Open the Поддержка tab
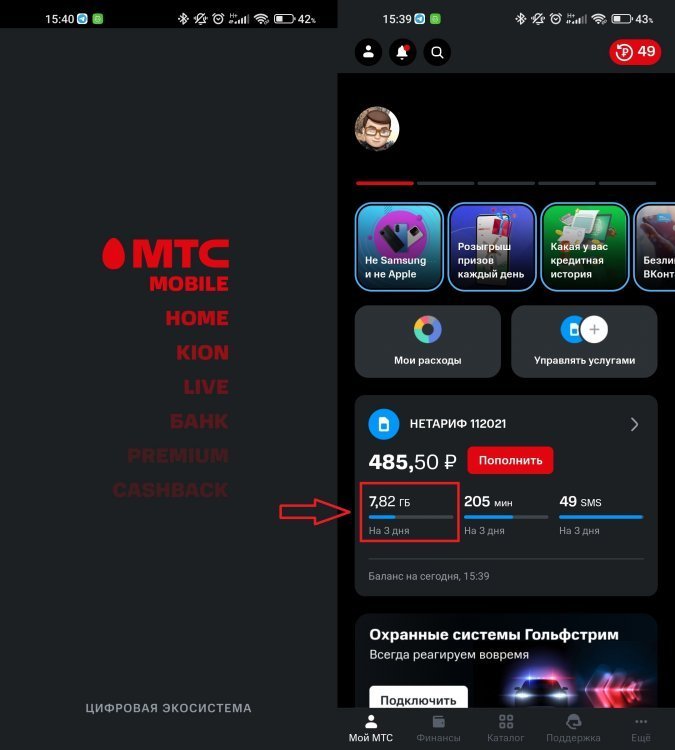Viewport: 675px width, 750px height. coord(573,728)
